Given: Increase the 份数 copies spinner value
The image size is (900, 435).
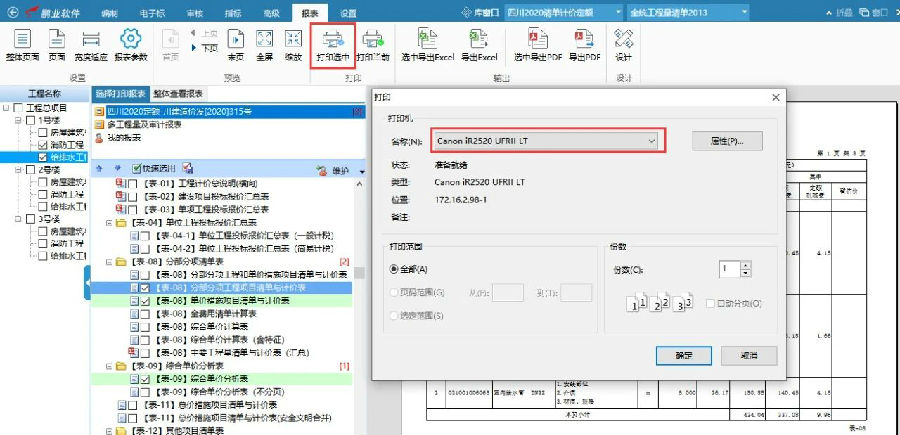Looking at the screenshot, I should 745,265.
